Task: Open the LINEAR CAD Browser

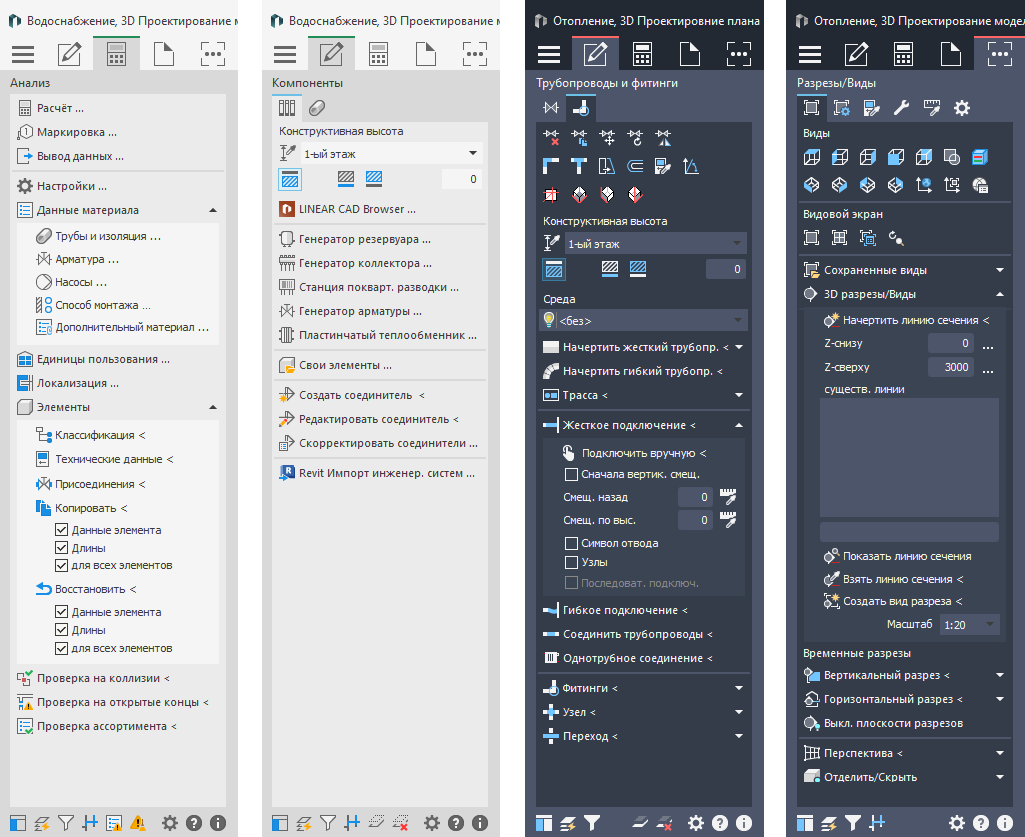Action: tap(356, 209)
